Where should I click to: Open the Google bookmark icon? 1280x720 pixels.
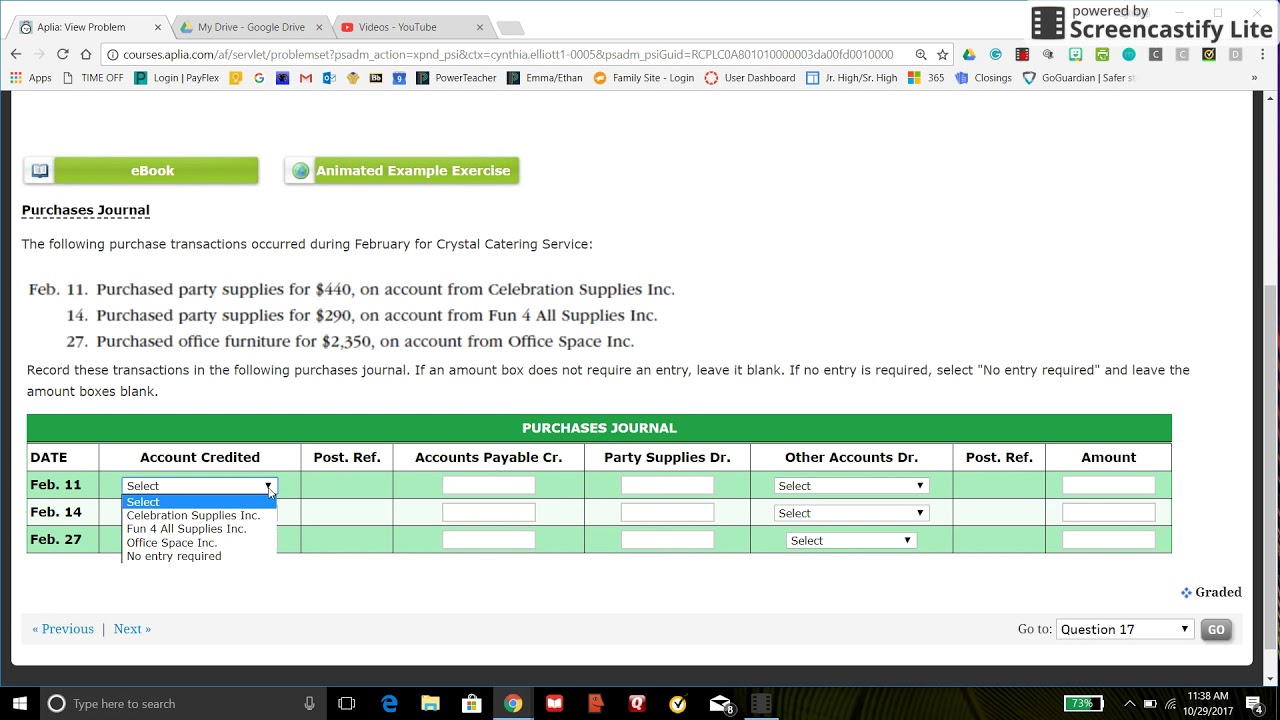259,78
